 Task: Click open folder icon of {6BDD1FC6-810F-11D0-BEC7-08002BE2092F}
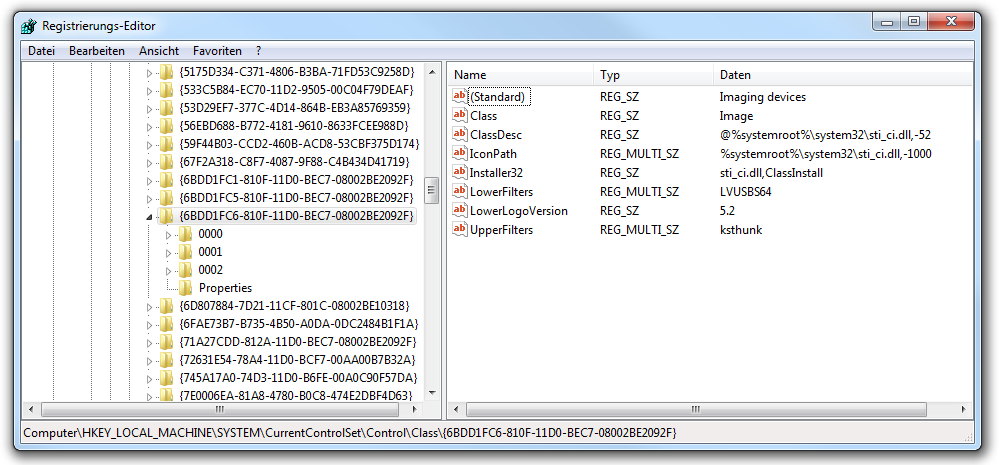click(166, 216)
